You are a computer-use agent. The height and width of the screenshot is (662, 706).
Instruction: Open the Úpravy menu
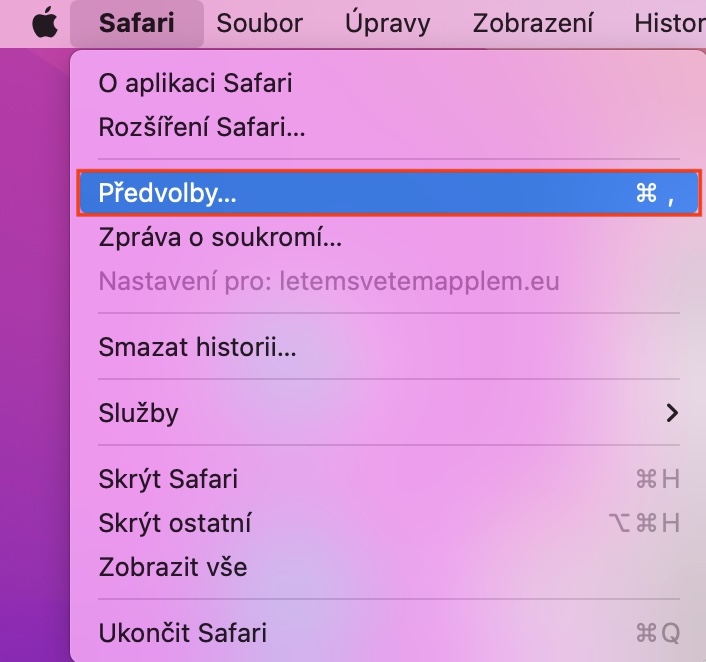click(388, 23)
